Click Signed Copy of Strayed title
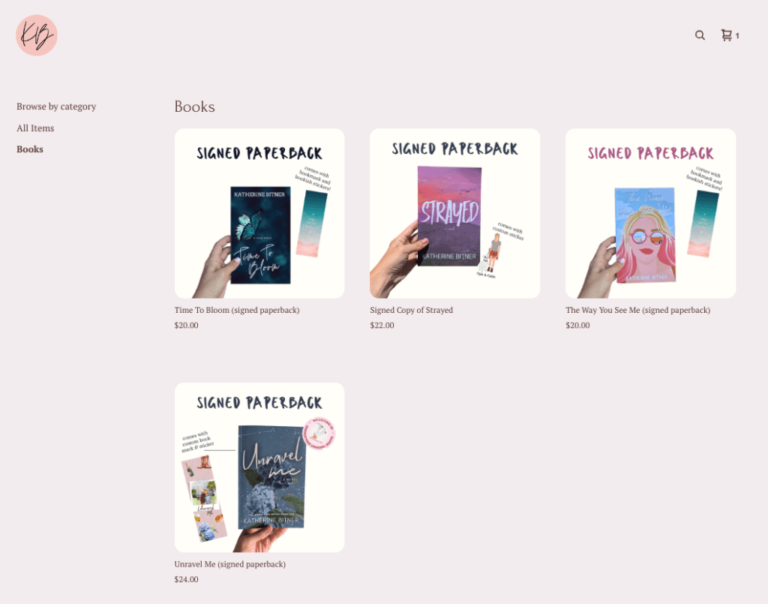 pyautogui.click(x=411, y=310)
